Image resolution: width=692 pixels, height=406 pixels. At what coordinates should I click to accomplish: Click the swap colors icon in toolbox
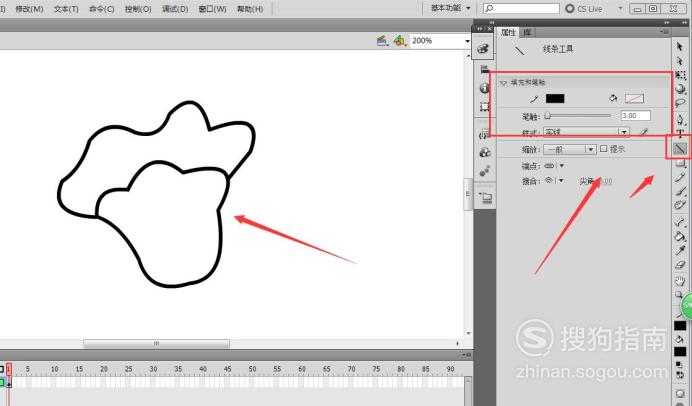(x=680, y=374)
